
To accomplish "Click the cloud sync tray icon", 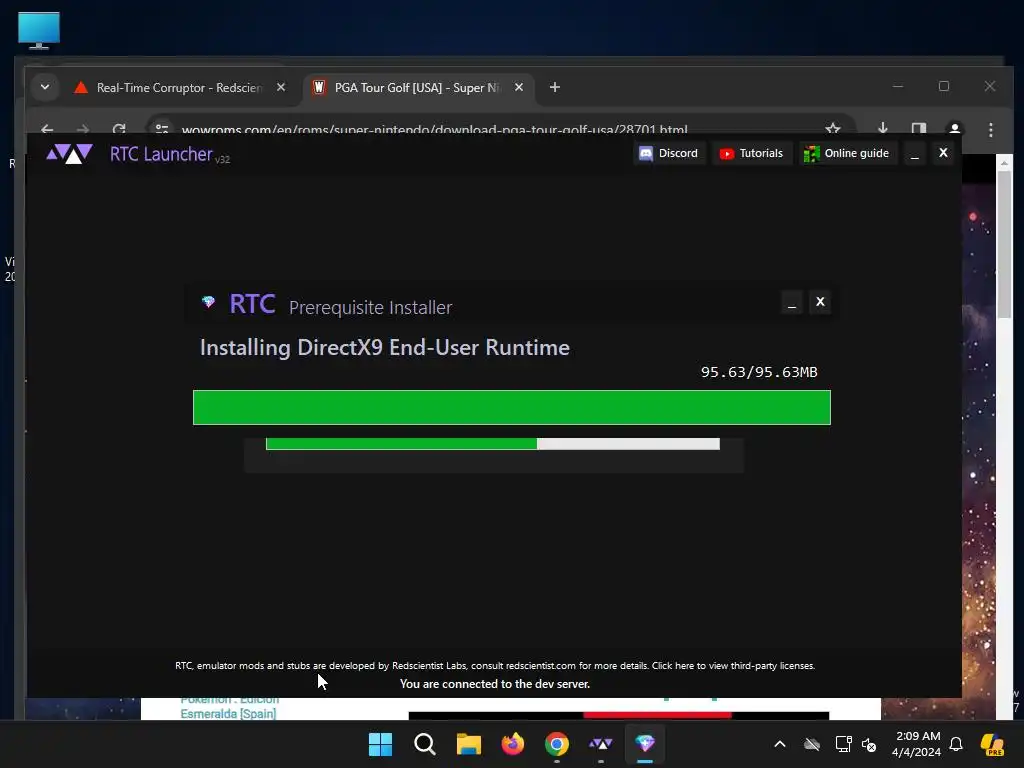I will tap(812, 744).
